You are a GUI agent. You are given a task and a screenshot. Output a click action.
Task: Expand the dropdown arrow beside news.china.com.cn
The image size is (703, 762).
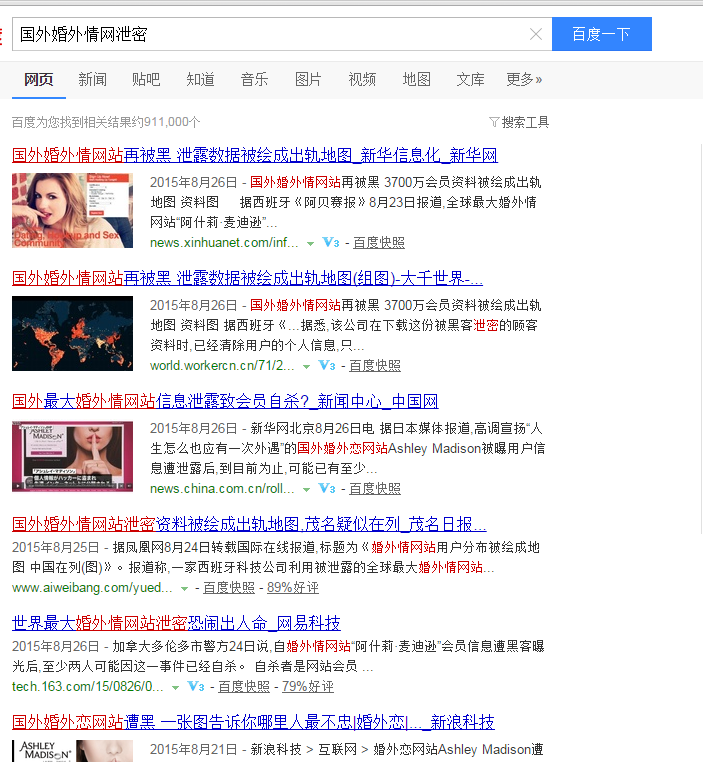306,489
